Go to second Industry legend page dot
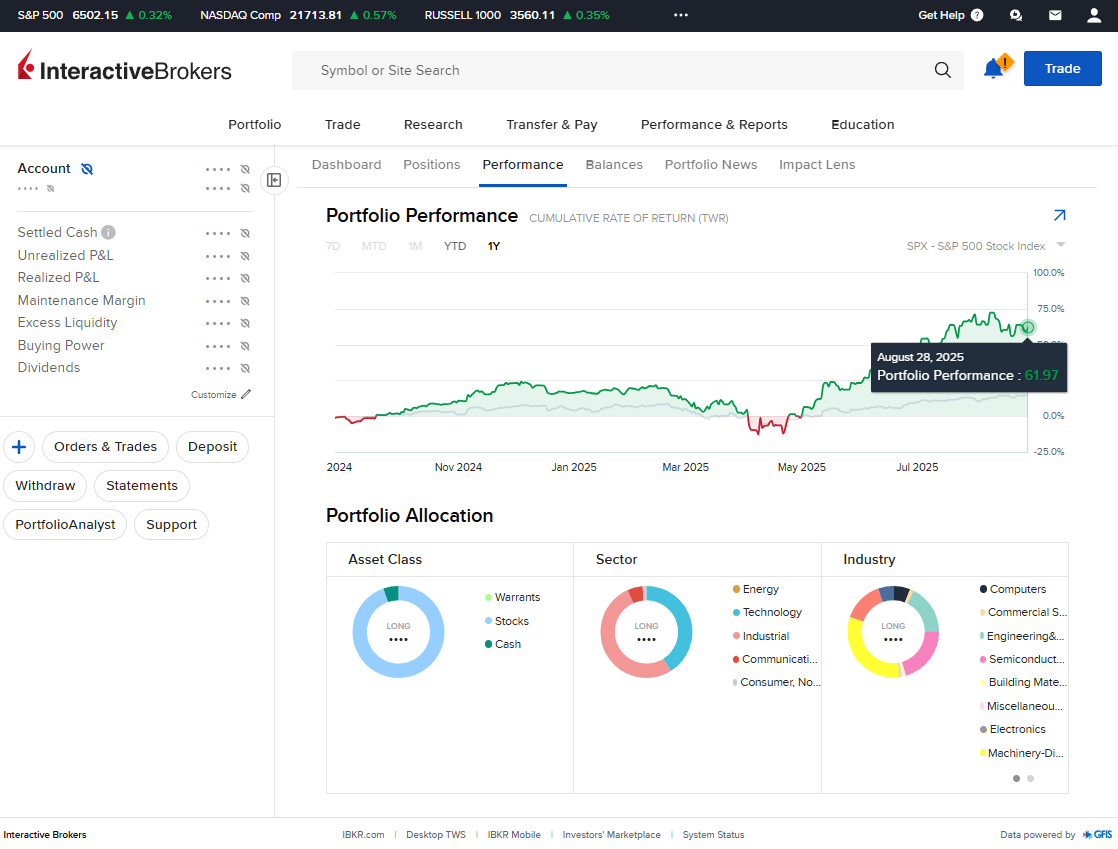 (1030, 778)
